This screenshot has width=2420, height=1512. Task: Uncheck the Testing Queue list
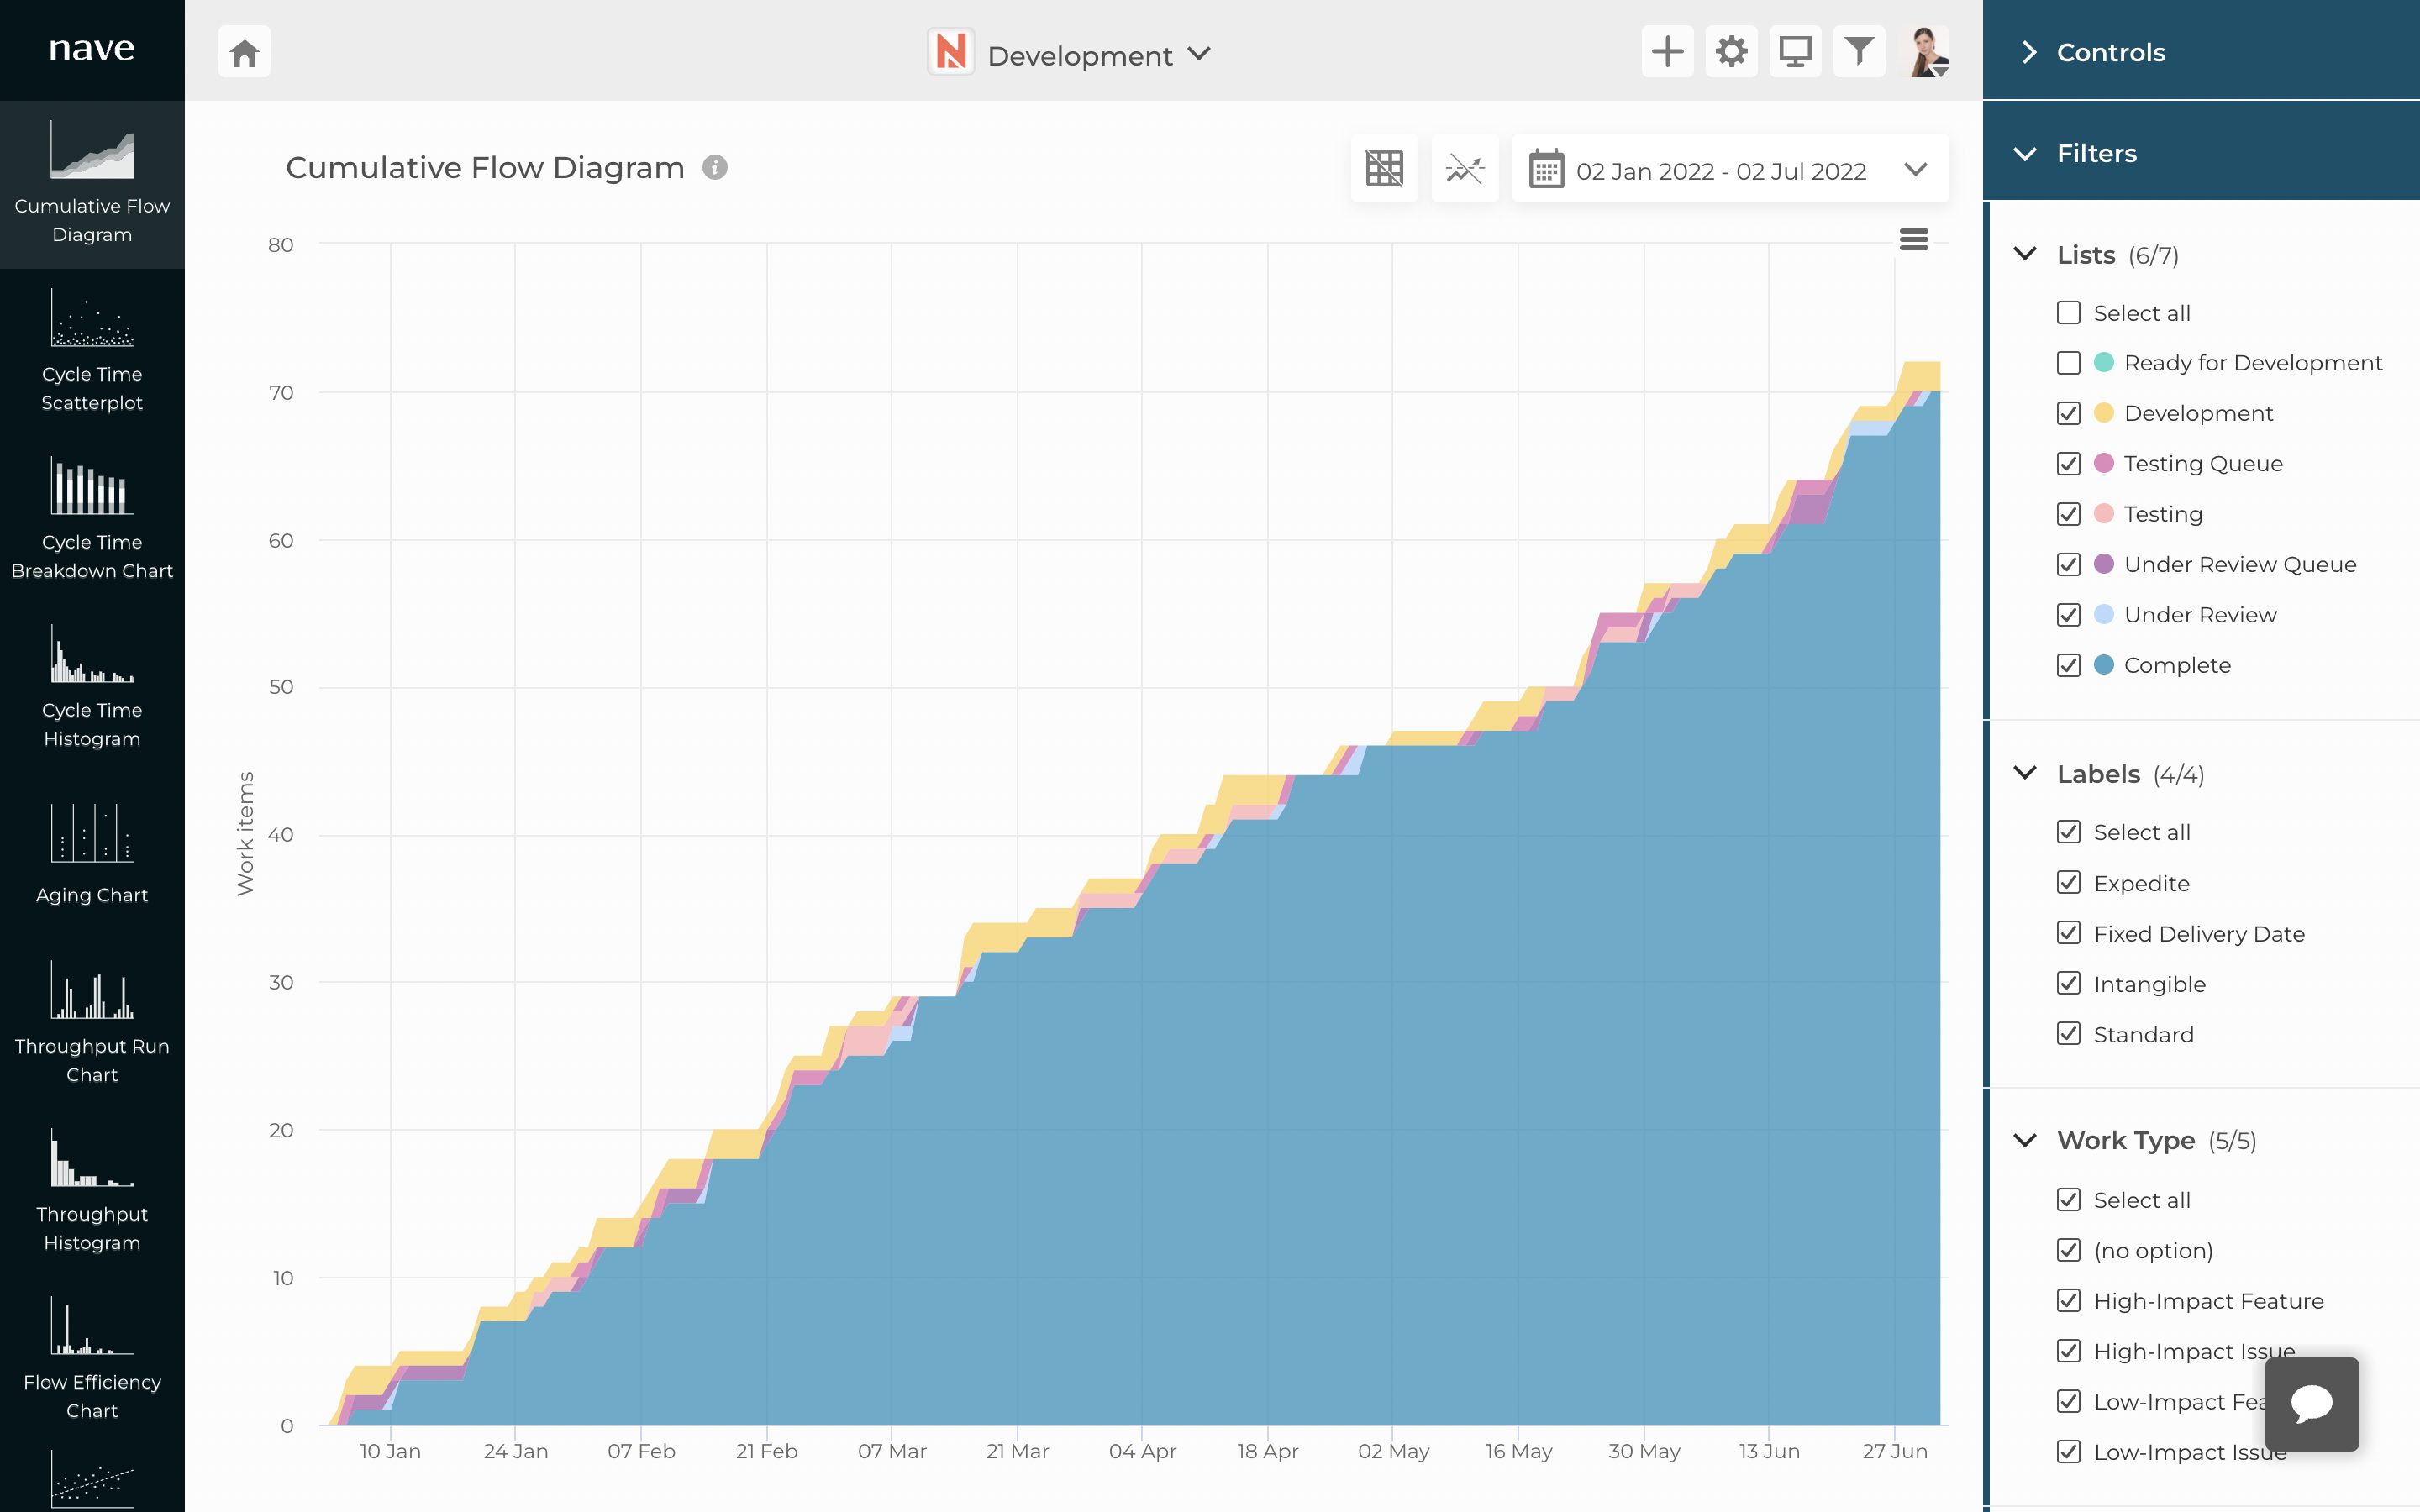2068,464
